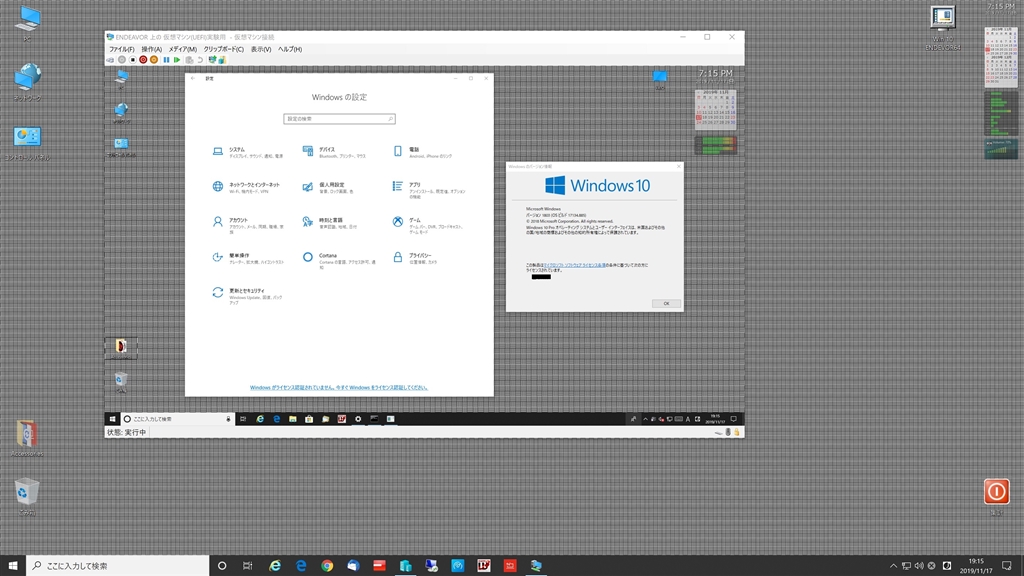Open Internet Explorer in guest taskbar

(260, 419)
